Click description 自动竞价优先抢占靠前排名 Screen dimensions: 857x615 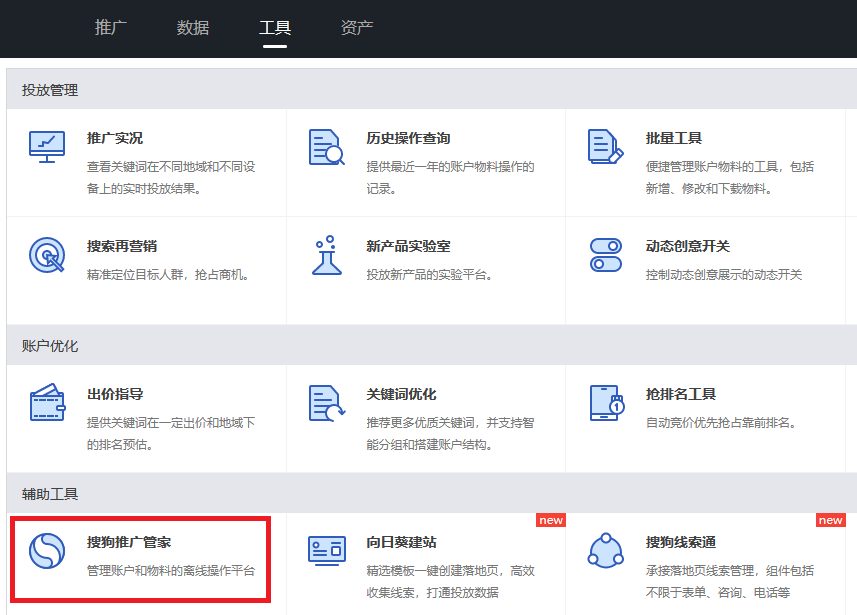721,423
